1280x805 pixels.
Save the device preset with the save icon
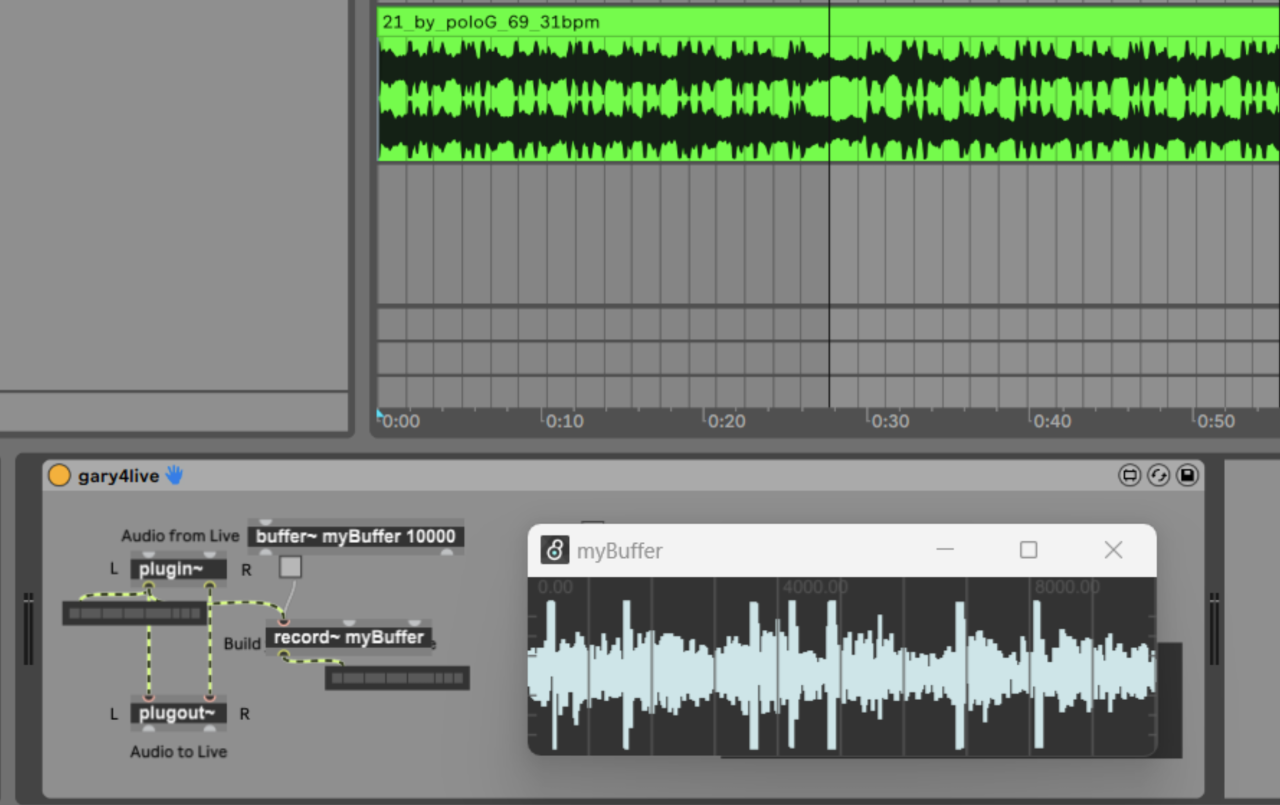tap(1188, 475)
